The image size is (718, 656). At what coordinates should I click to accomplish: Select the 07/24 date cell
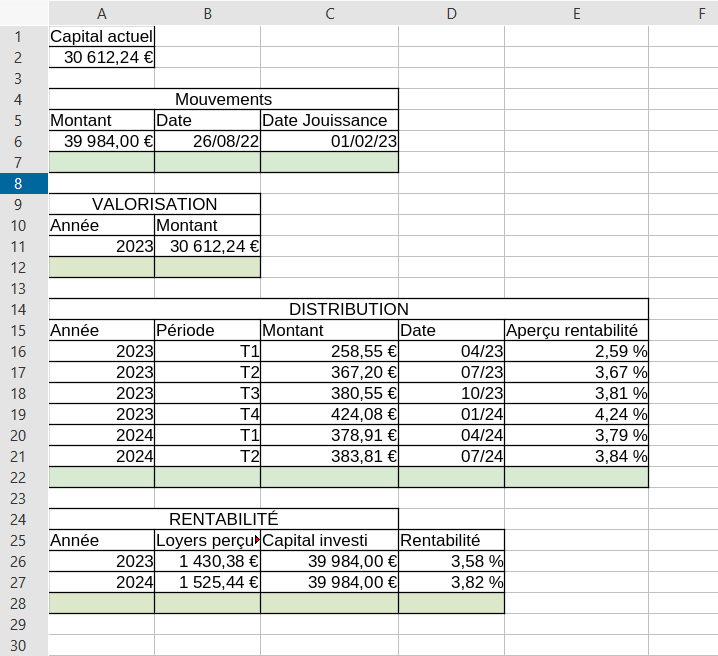pyautogui.click(x=451, y=456)
